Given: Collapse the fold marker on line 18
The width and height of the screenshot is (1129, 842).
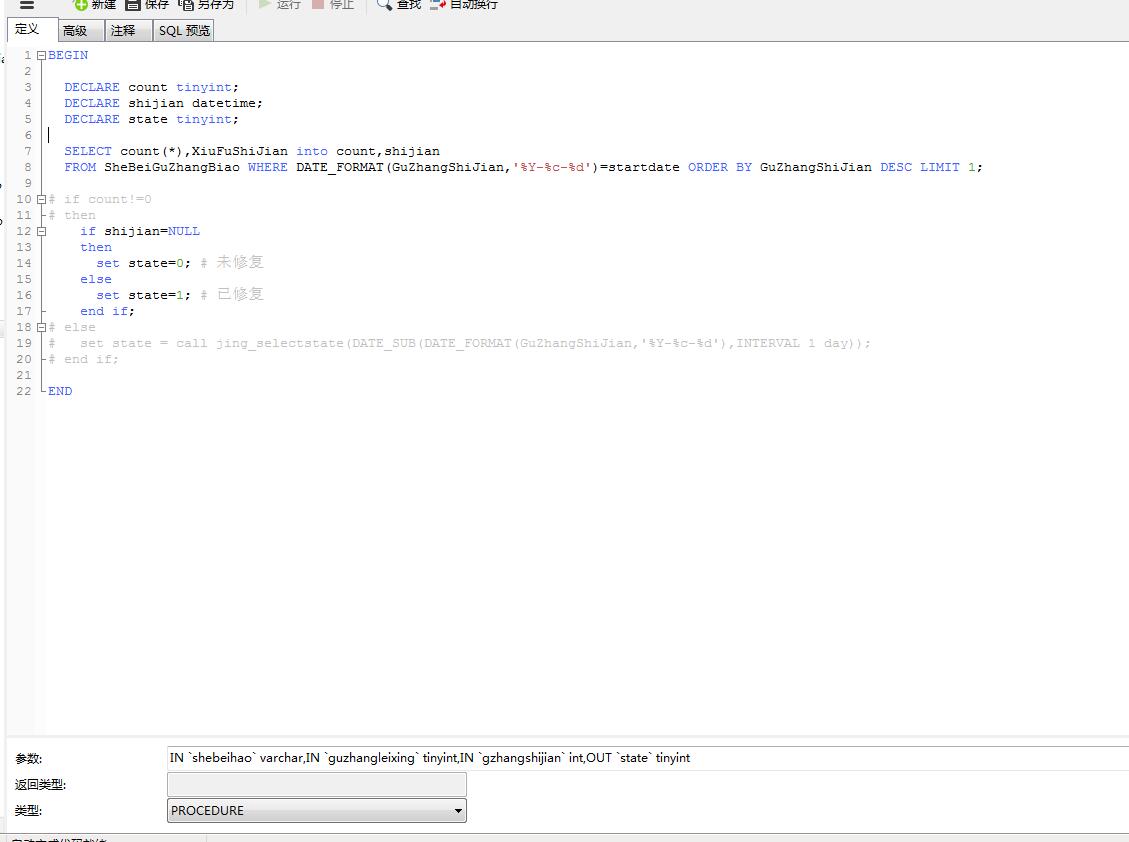Looking at the screenshot, I should pyautogui.click(x=41, y=327).
